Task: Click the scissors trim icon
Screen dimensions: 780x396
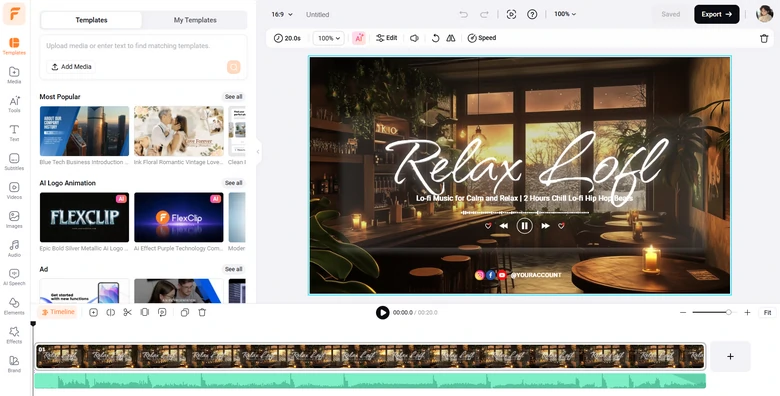Action: click(x=127, y=312)
